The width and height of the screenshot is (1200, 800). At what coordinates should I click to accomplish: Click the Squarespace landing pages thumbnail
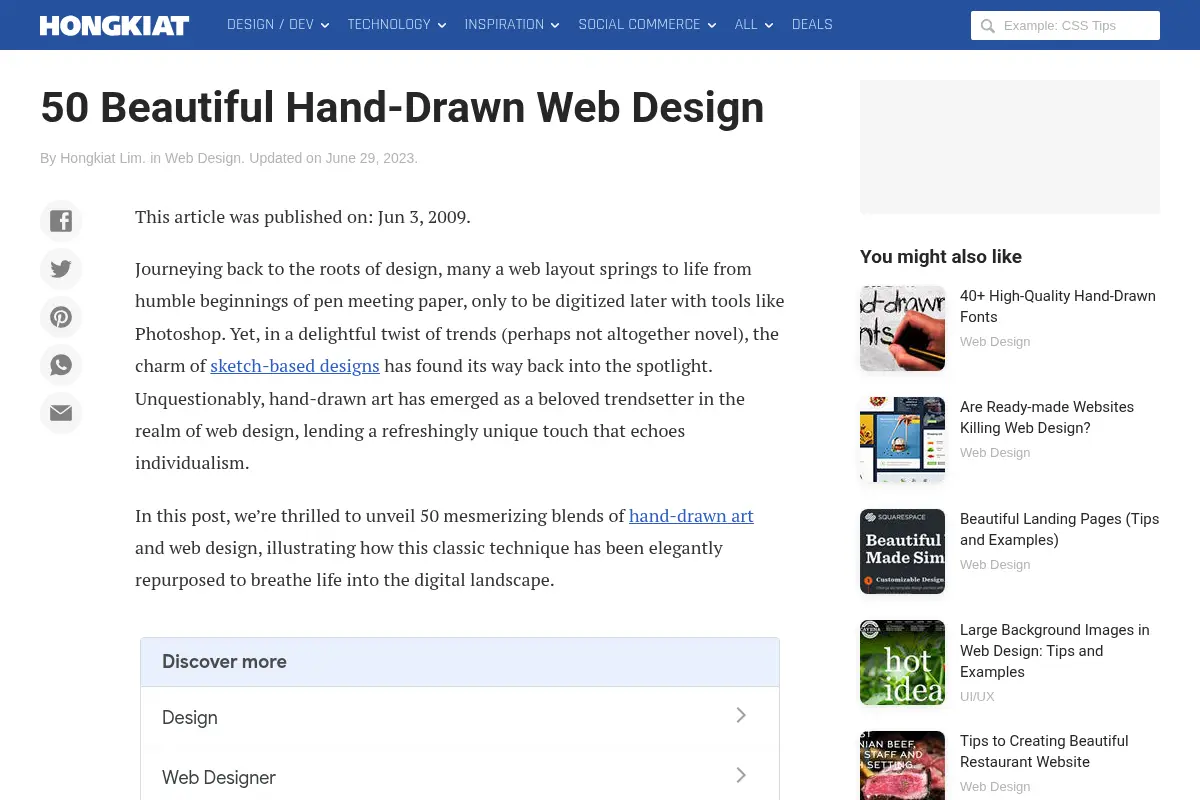902,551
